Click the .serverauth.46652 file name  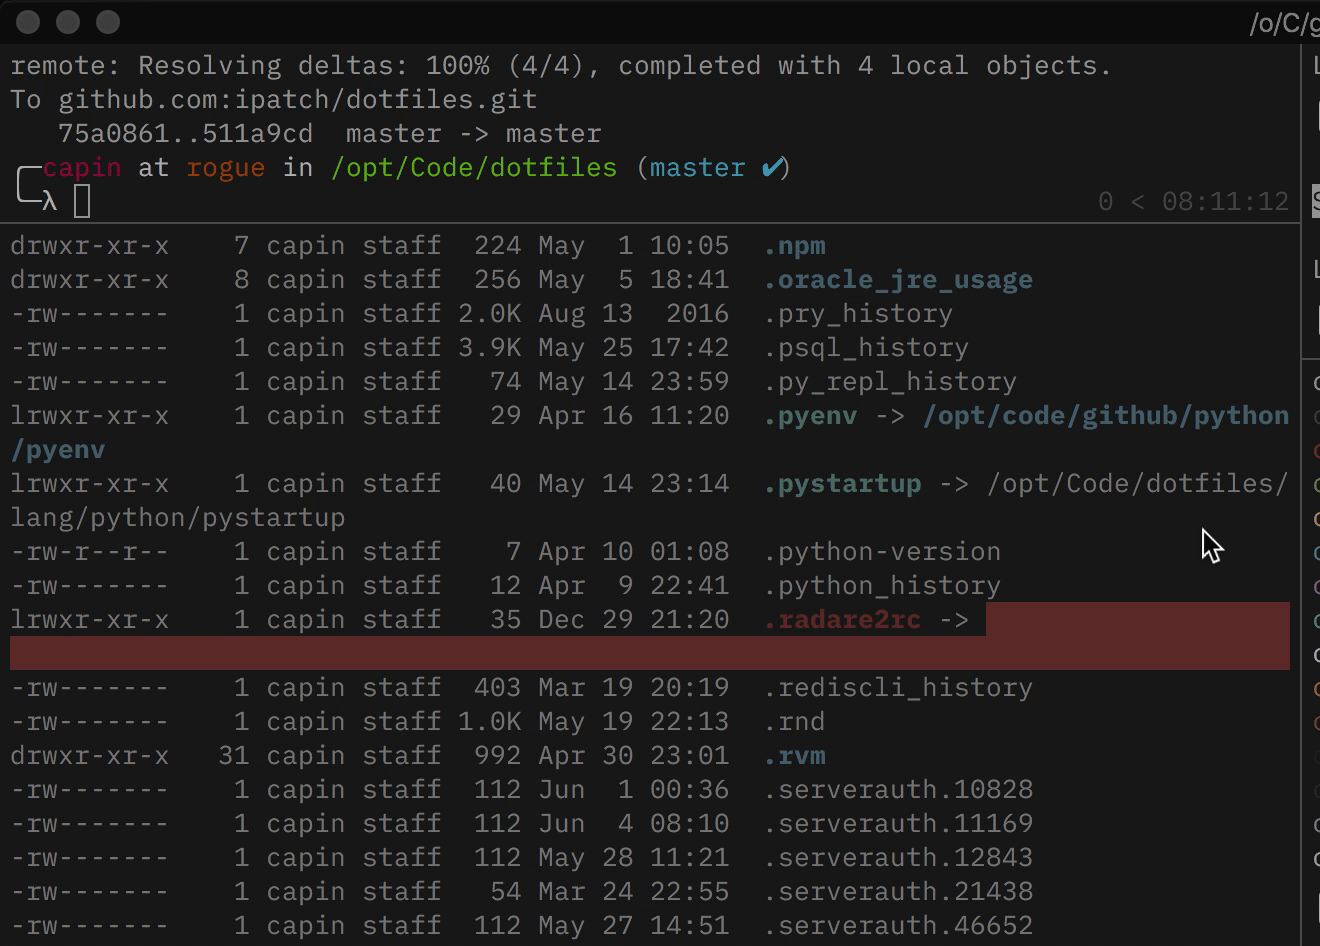pyautogui.click(x=898, y=926)
